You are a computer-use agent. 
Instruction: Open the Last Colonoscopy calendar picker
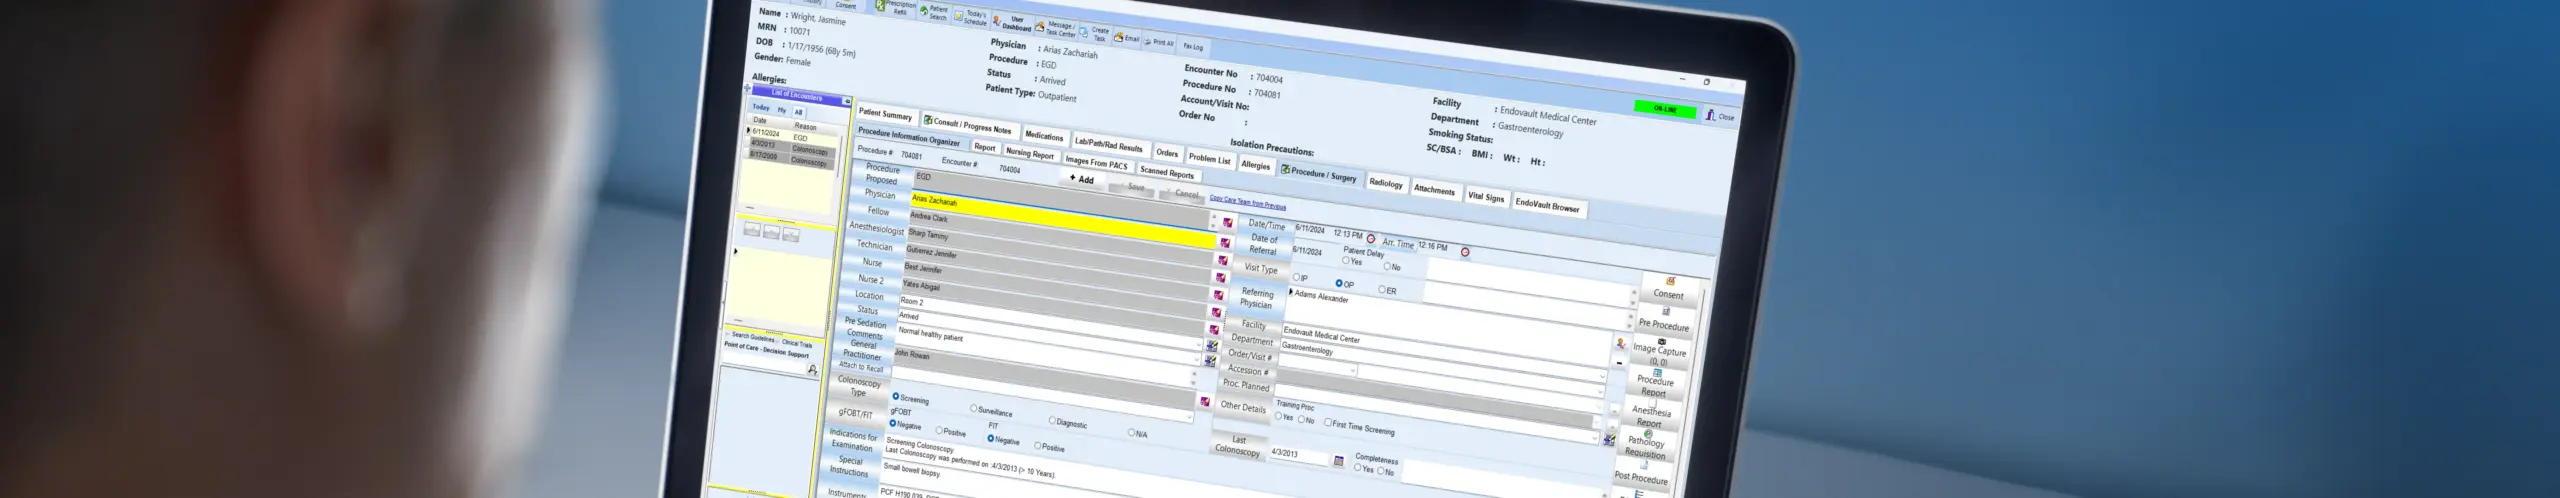point(1339,461)
